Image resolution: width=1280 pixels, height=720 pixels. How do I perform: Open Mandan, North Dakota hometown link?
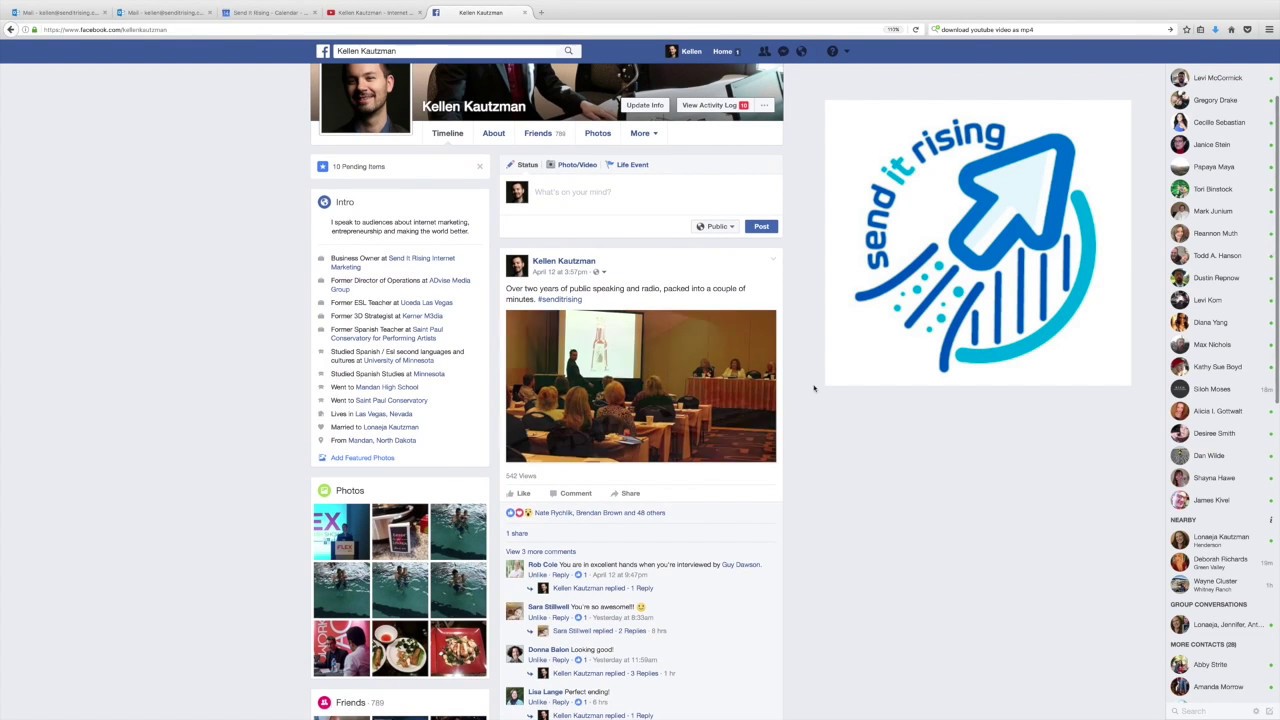382,441
